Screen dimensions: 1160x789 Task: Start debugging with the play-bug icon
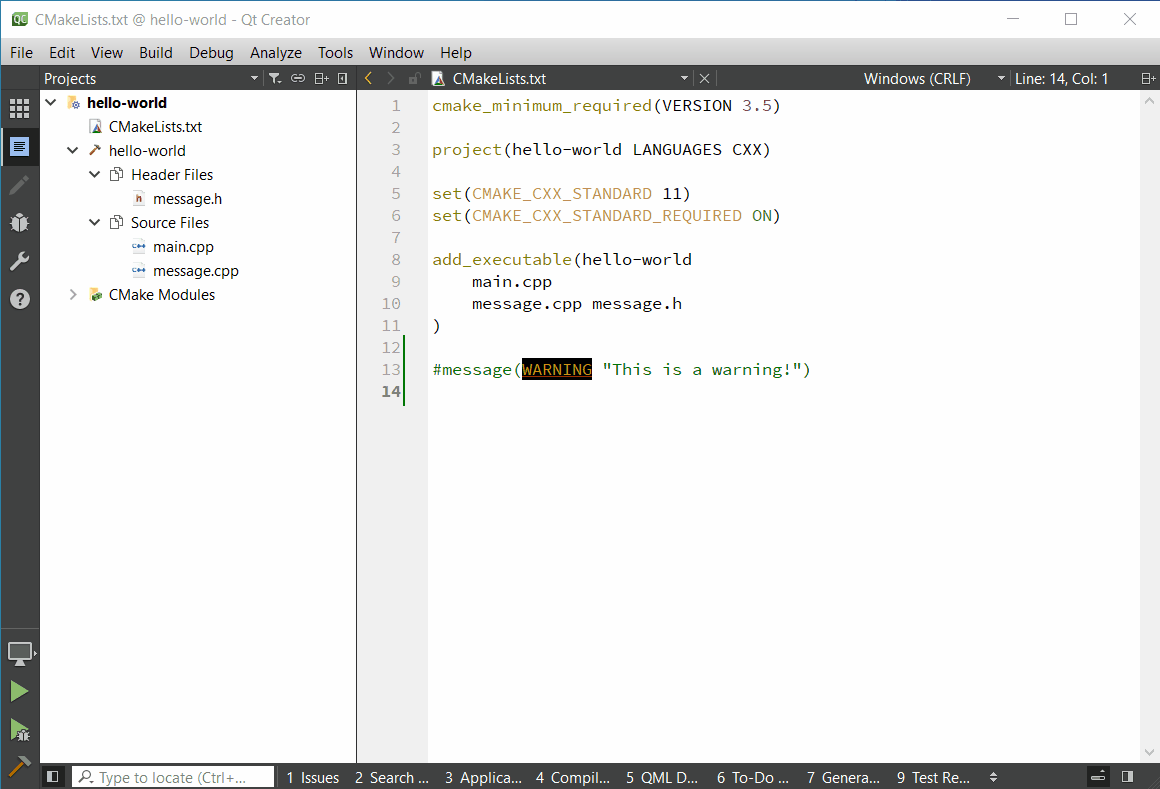pyautogui.click(x=19, y=730)
